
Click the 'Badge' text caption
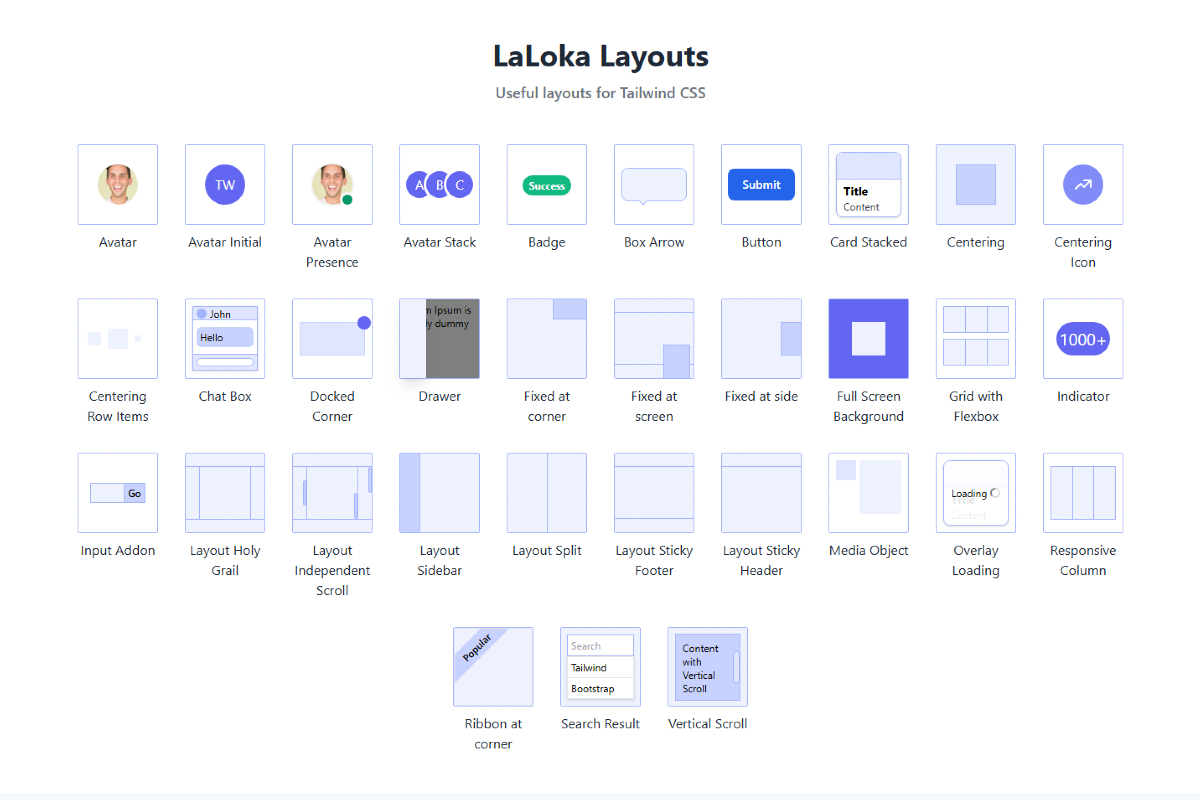coord(547,242)
